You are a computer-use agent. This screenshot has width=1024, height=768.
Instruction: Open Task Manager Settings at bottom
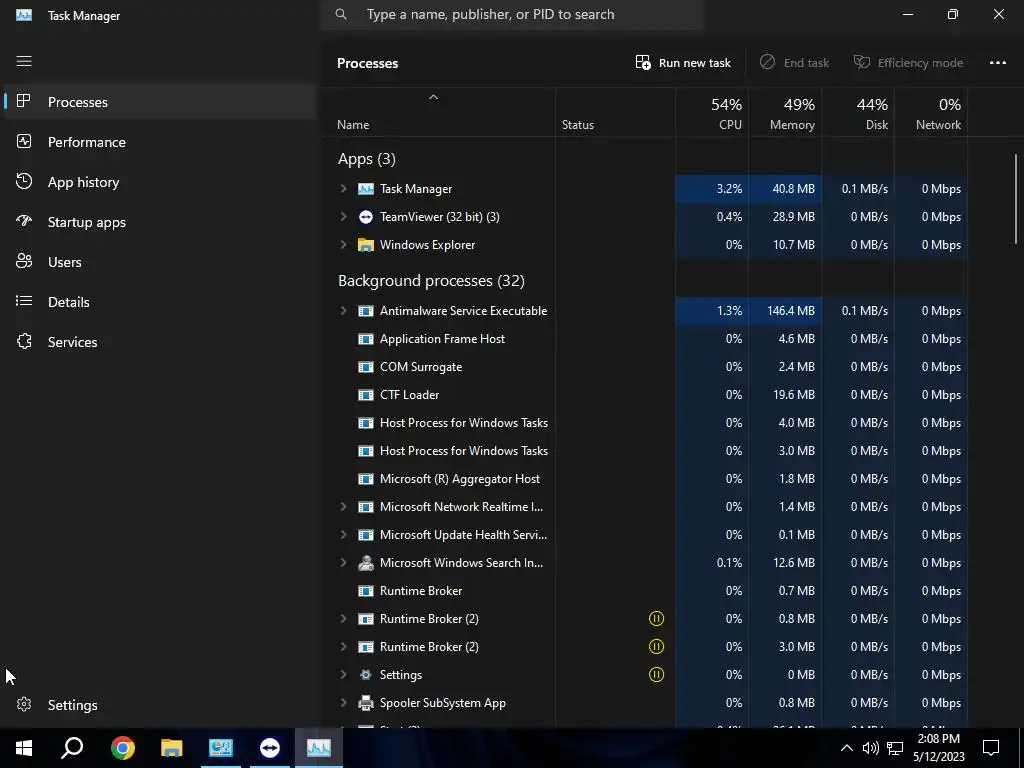pyautogui.click(x=159, y=705)
